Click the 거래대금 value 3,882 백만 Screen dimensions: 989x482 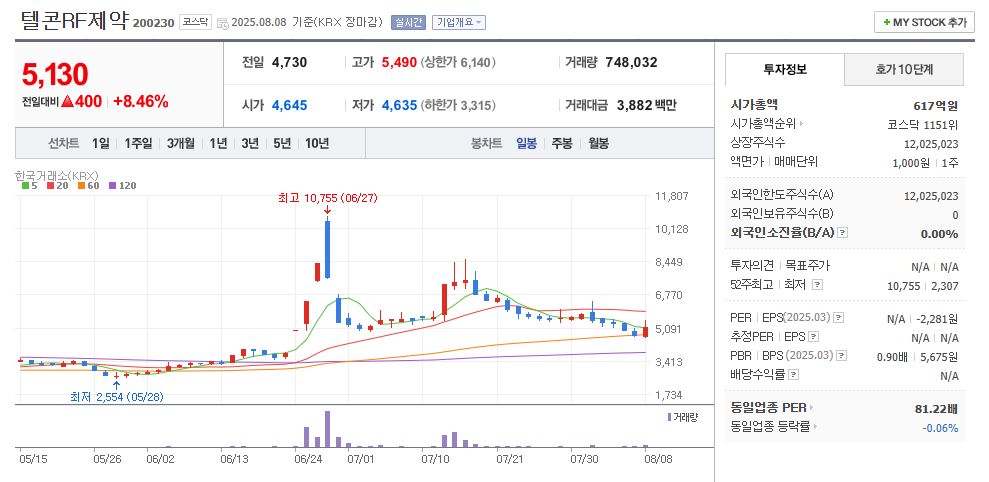pyautogui.click(x=645, y=105)
